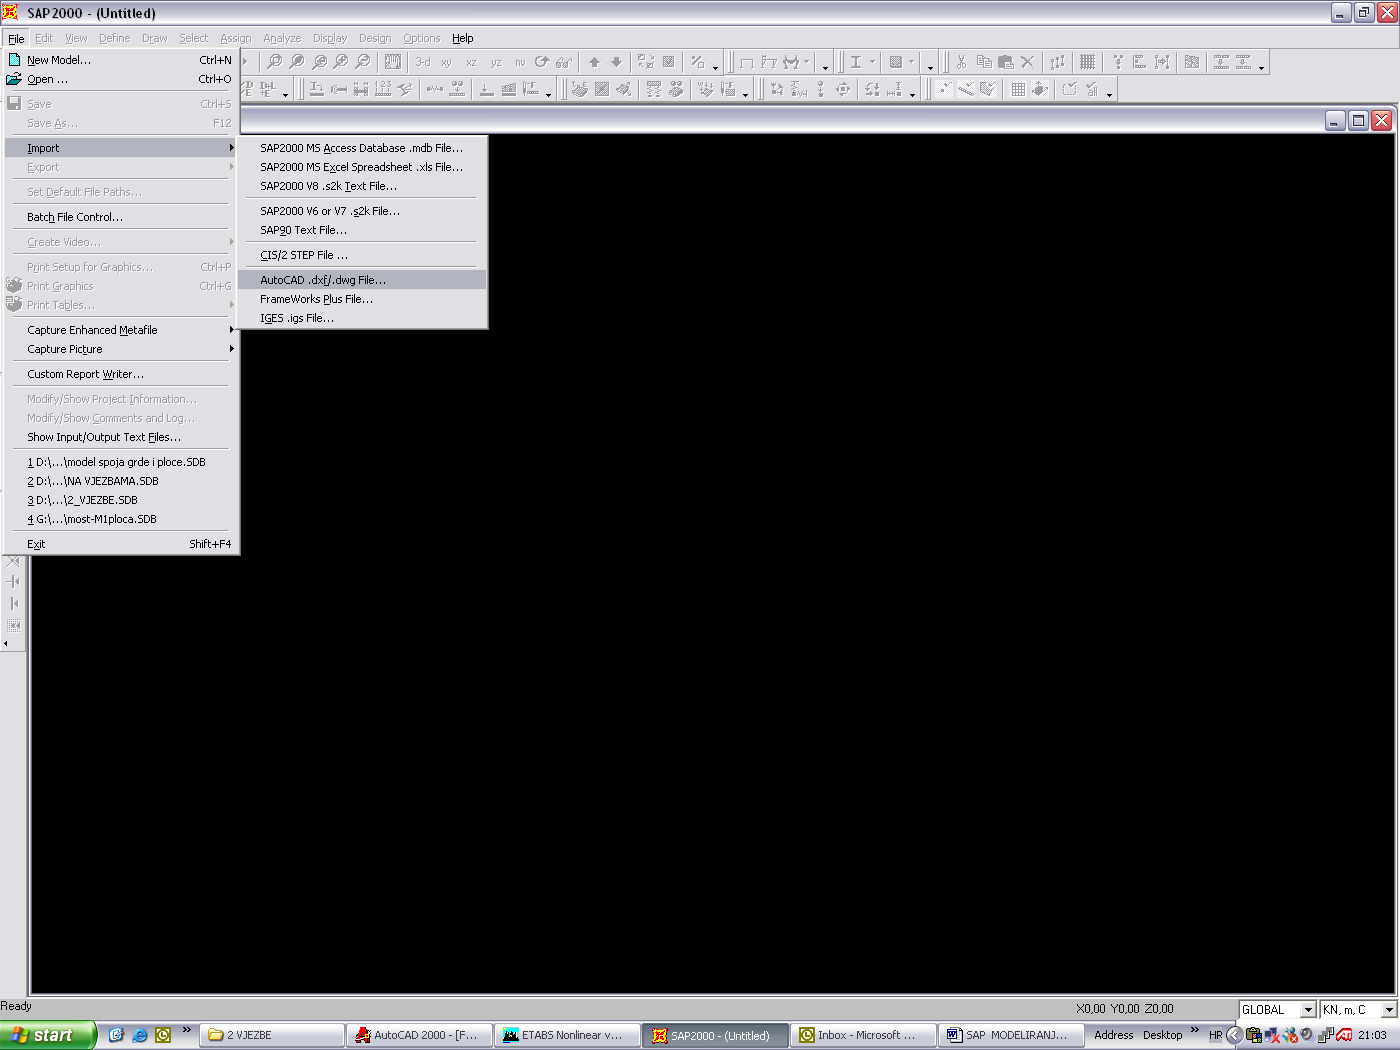Expand the Capture Enhanced Metafile submenu

(232, 330)
